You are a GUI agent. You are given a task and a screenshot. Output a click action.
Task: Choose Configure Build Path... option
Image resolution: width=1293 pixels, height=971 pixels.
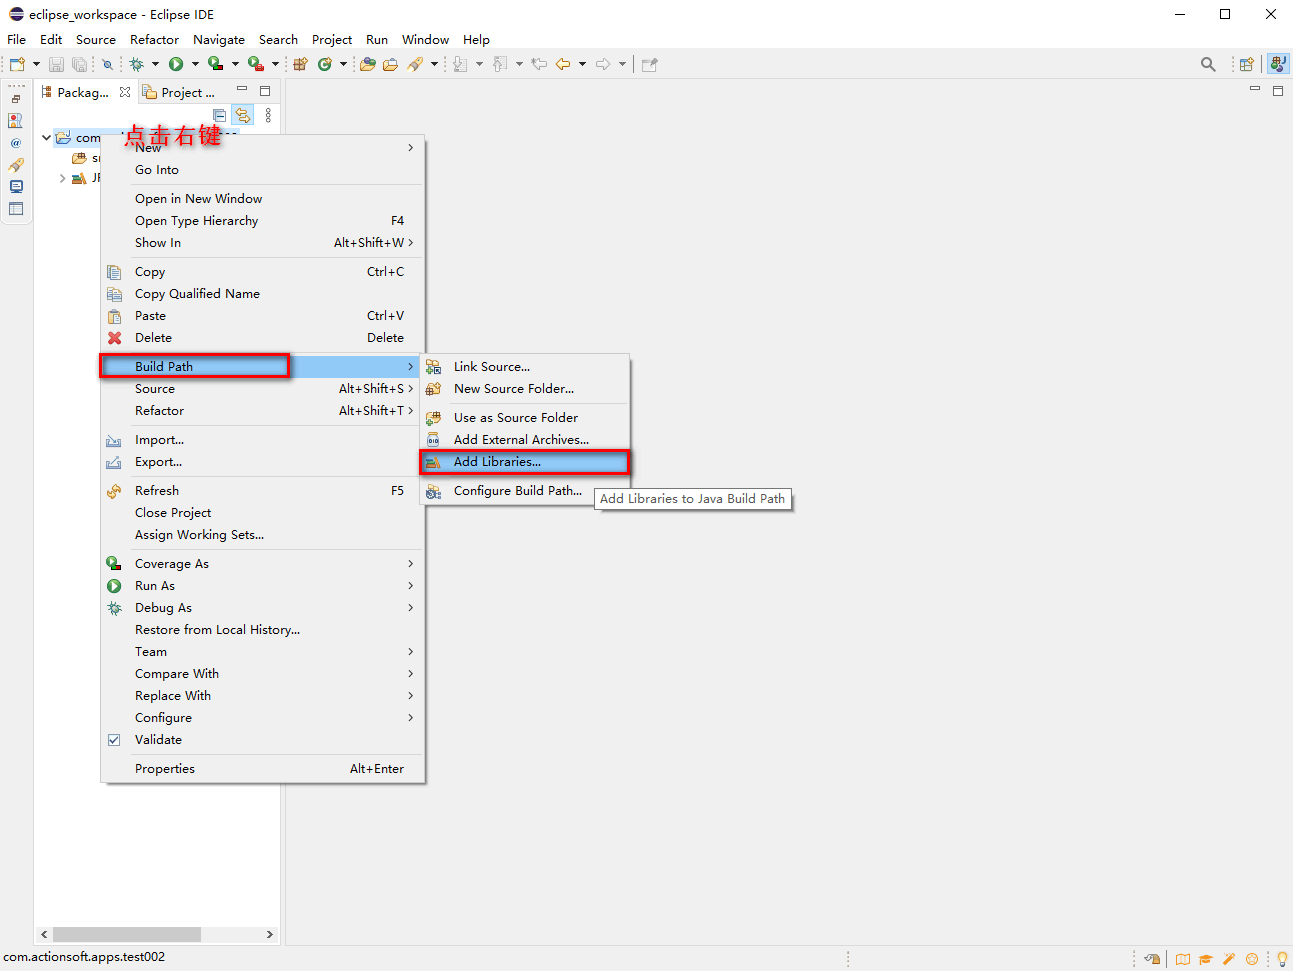(517, 491)
